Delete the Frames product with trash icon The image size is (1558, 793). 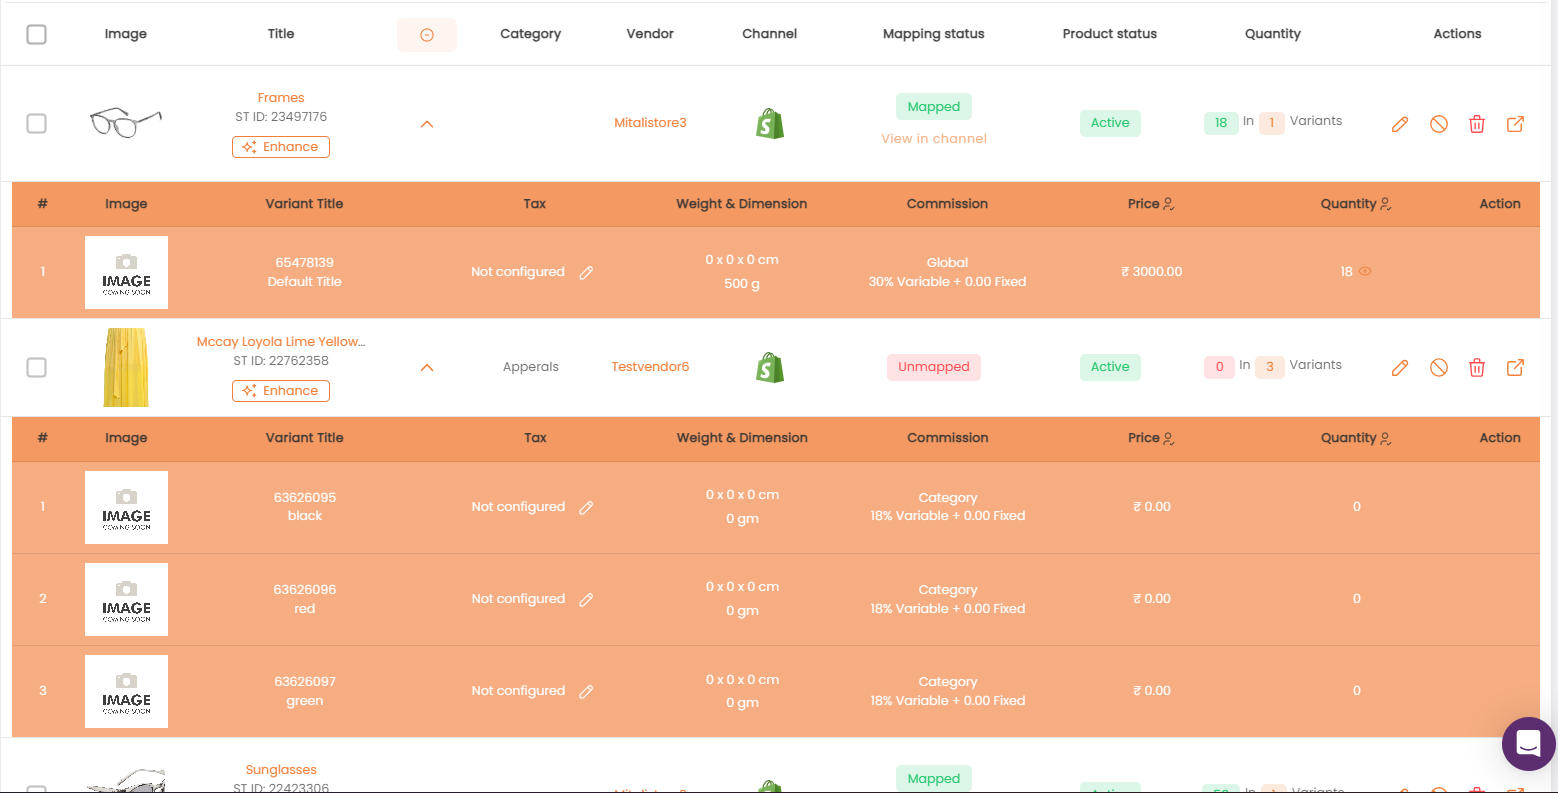[1477, 124]
